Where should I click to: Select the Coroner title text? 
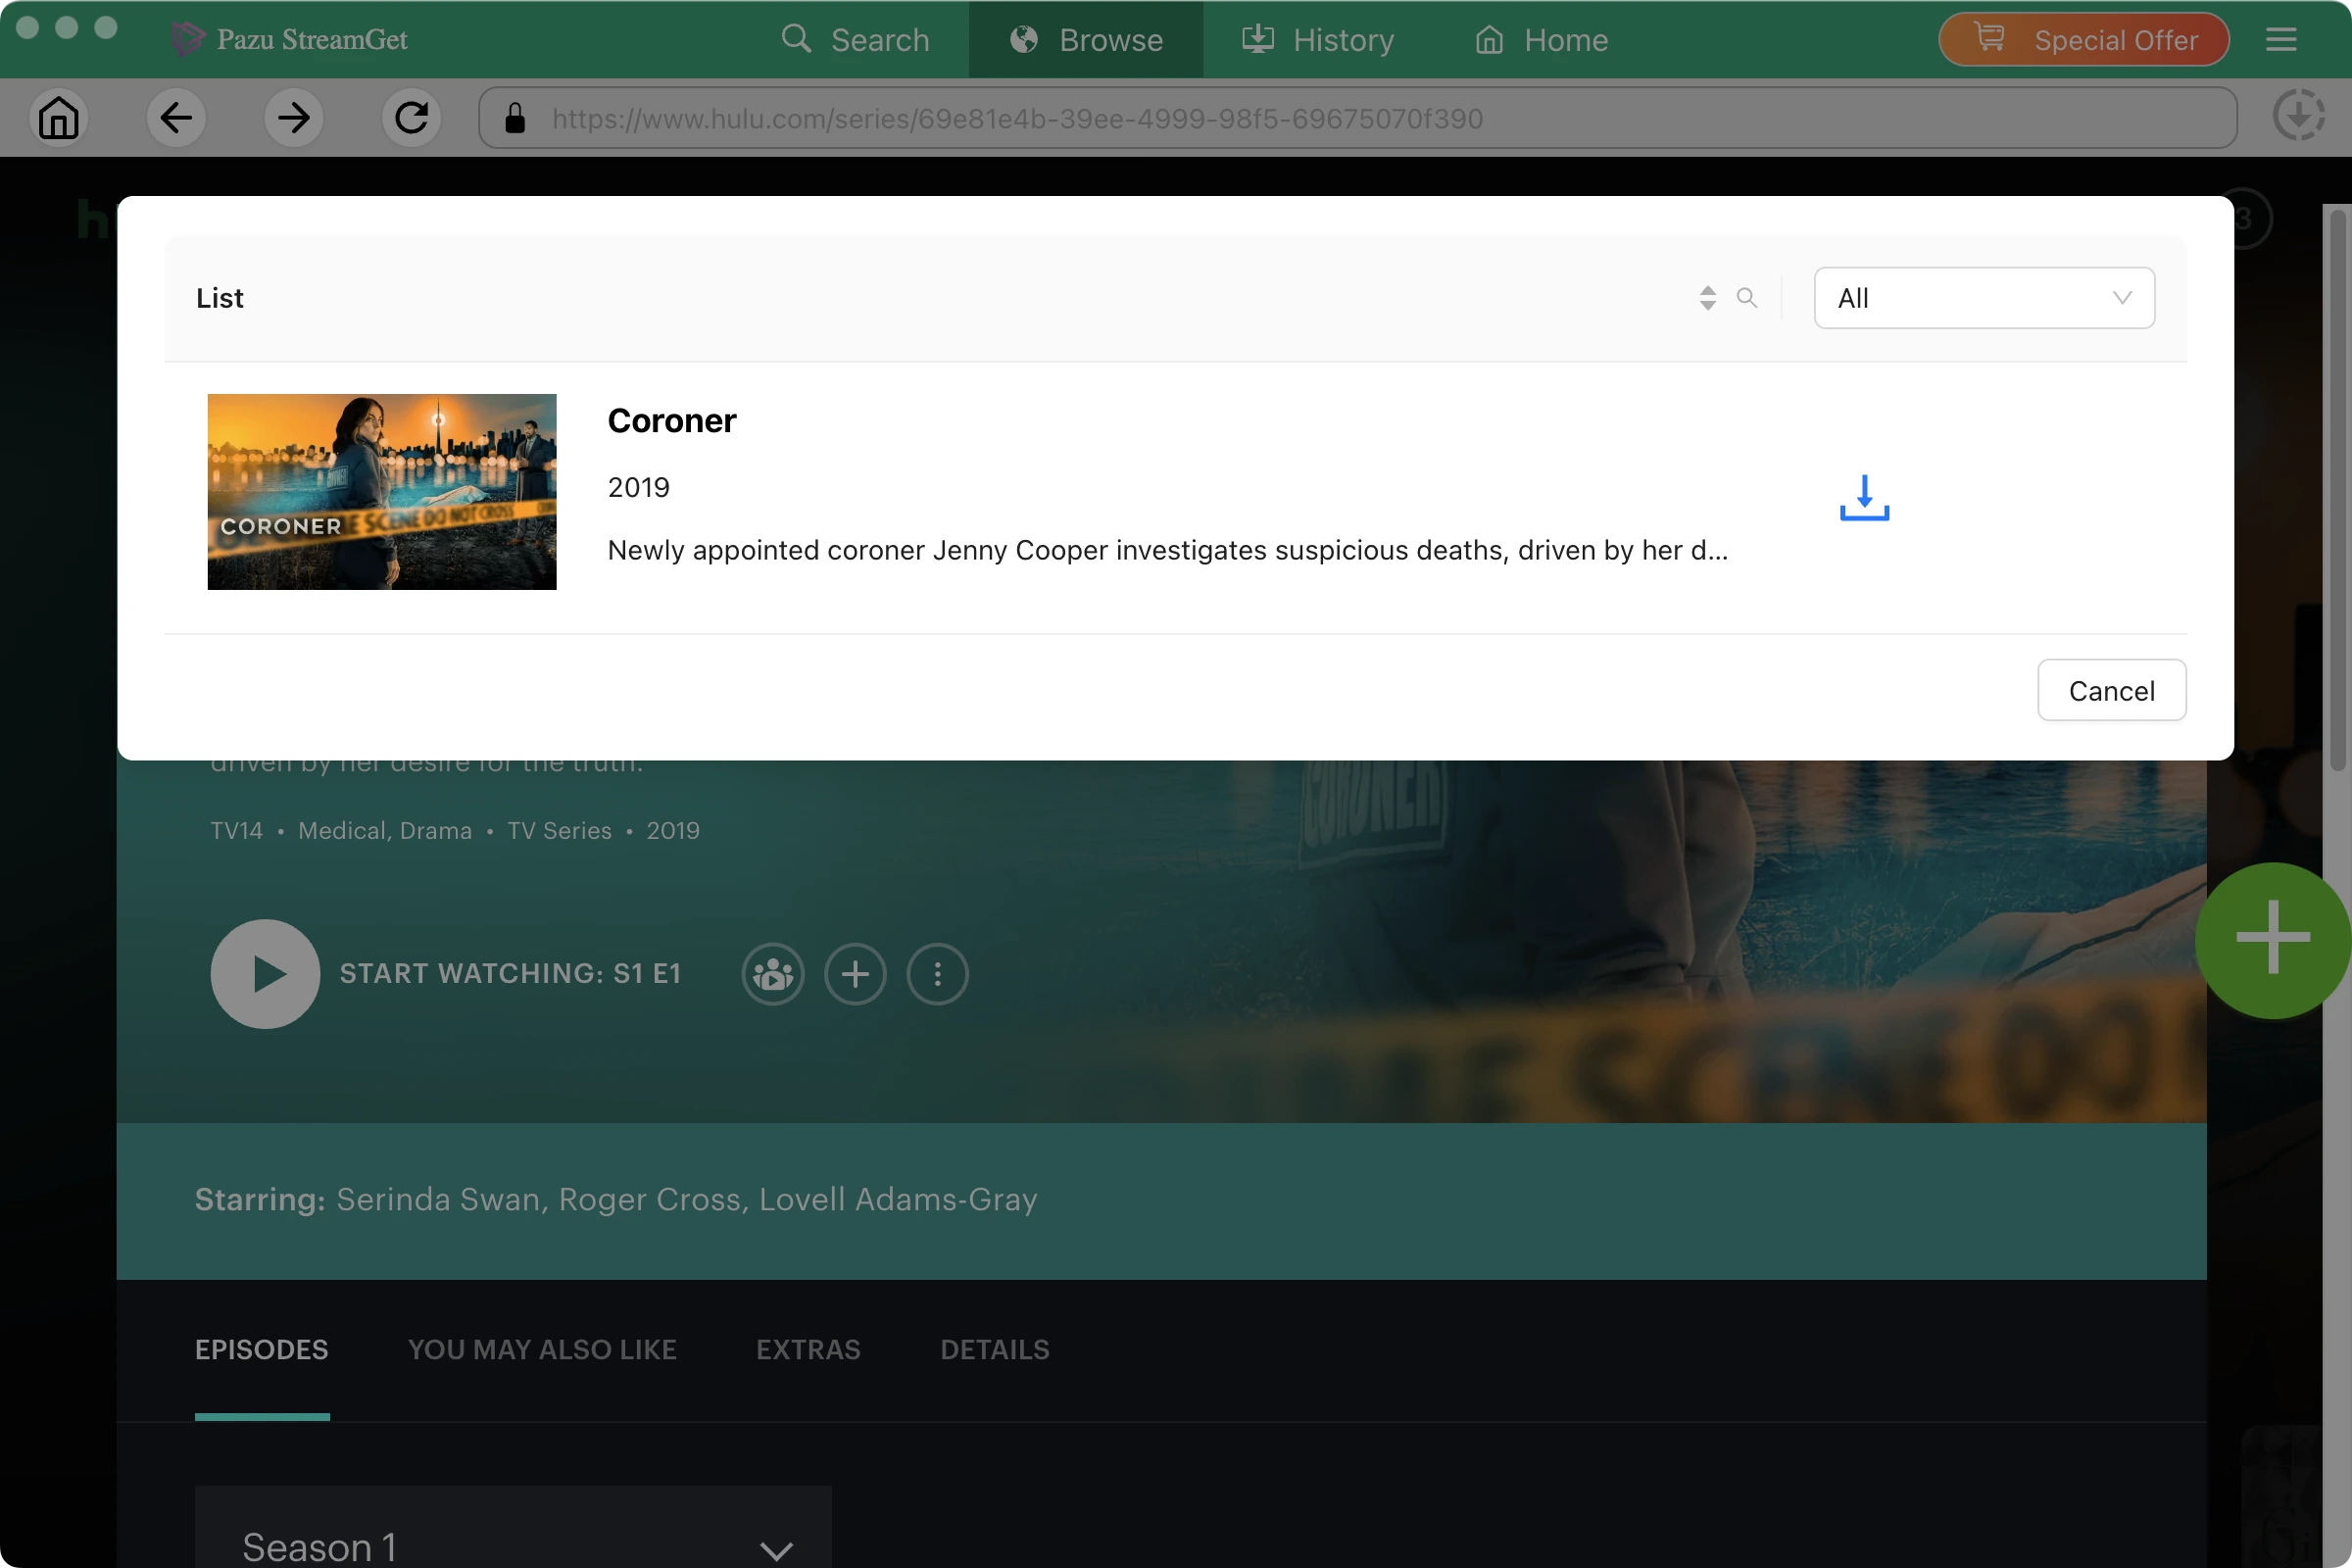click(x=672, y=421)
